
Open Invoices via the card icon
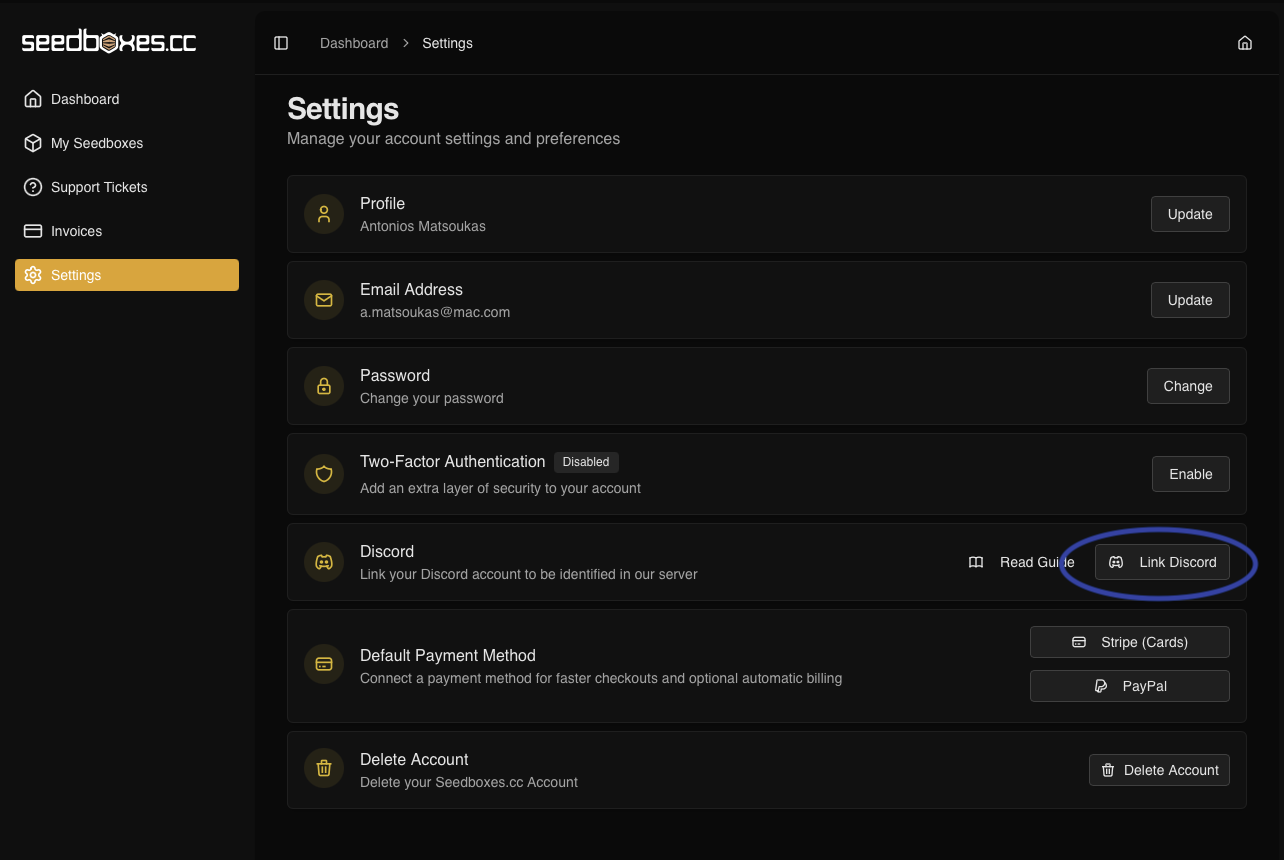click(33, 231)
